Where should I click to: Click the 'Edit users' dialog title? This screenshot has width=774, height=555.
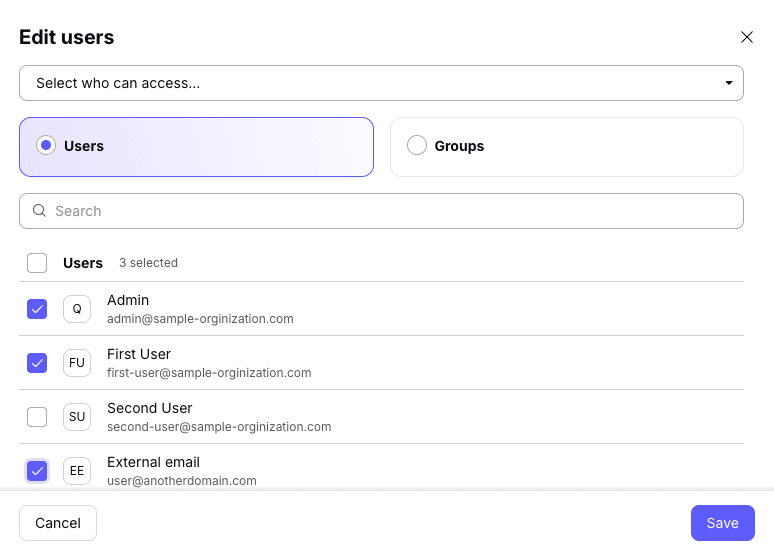67,37
